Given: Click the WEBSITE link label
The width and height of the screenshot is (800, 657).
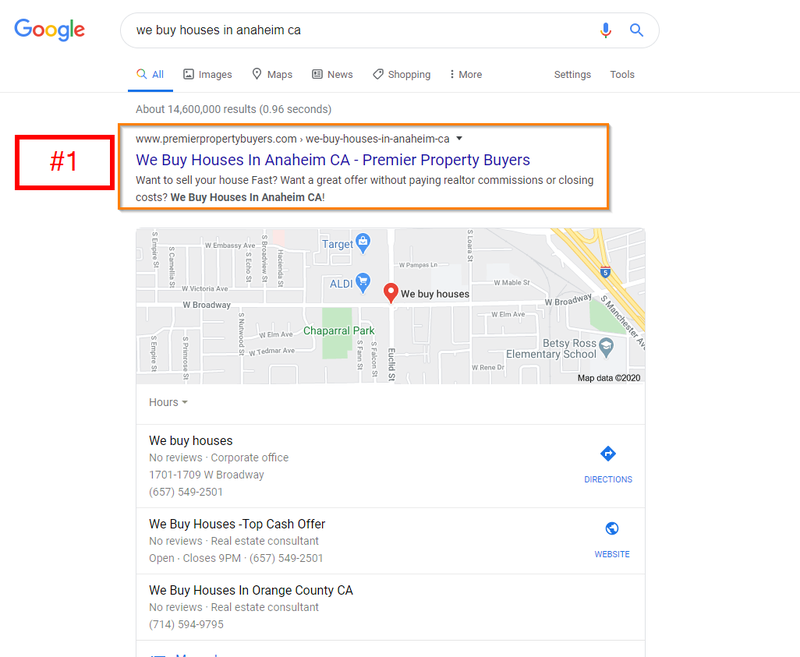Looking at the screenshot, I should pos(612,554).
